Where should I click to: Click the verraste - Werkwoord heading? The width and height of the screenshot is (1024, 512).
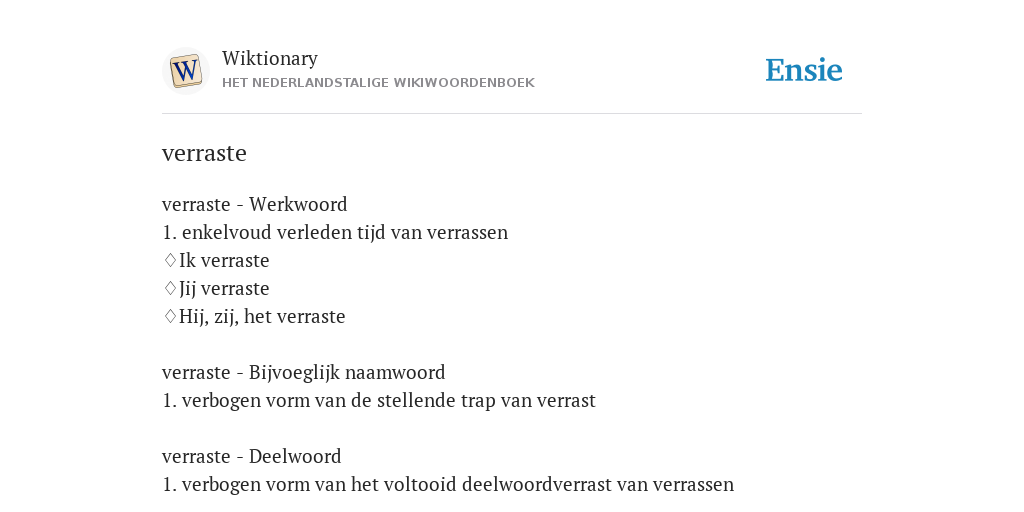[x=255, y=204]
